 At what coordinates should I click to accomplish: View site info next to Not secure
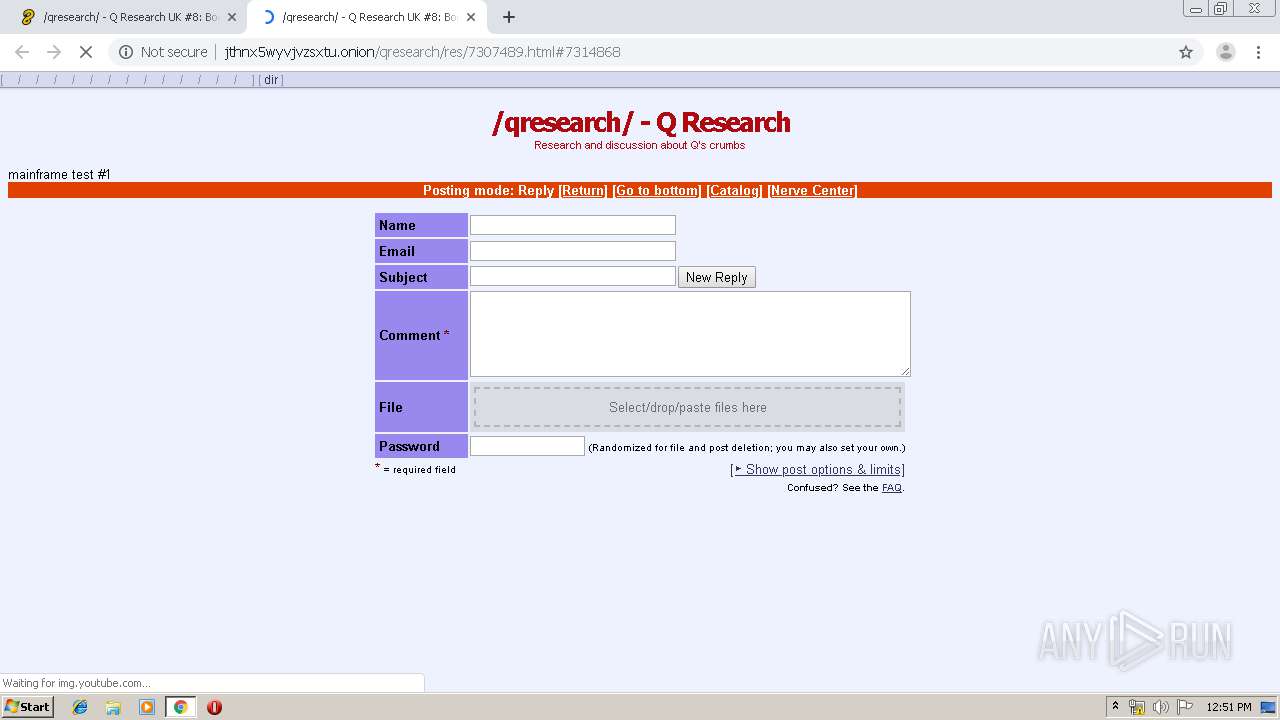(126, 52)
